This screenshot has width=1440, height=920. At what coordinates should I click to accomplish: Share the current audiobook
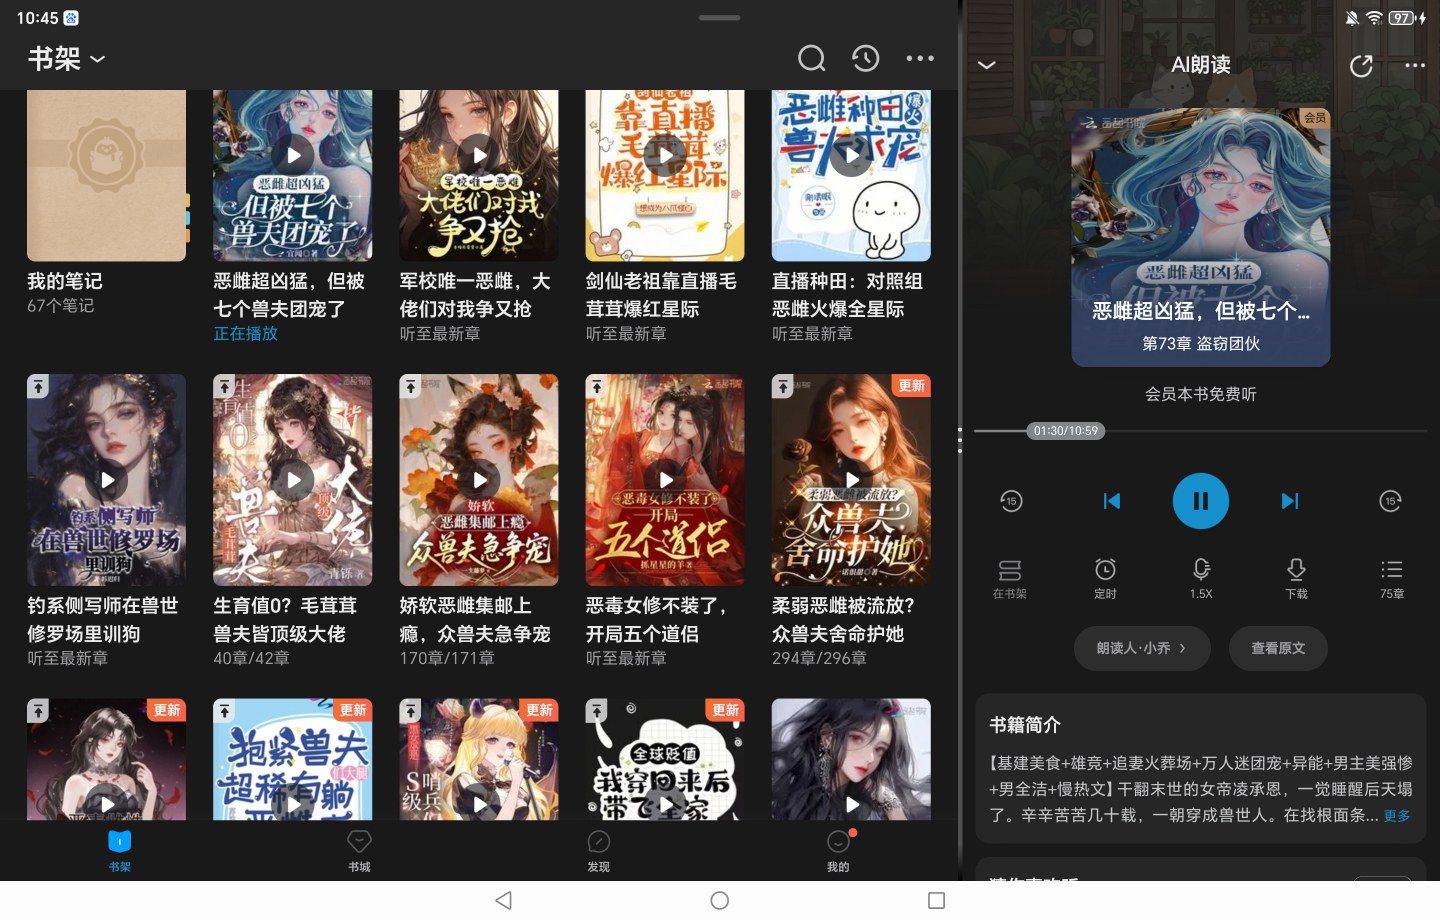tap(1361, 66)
